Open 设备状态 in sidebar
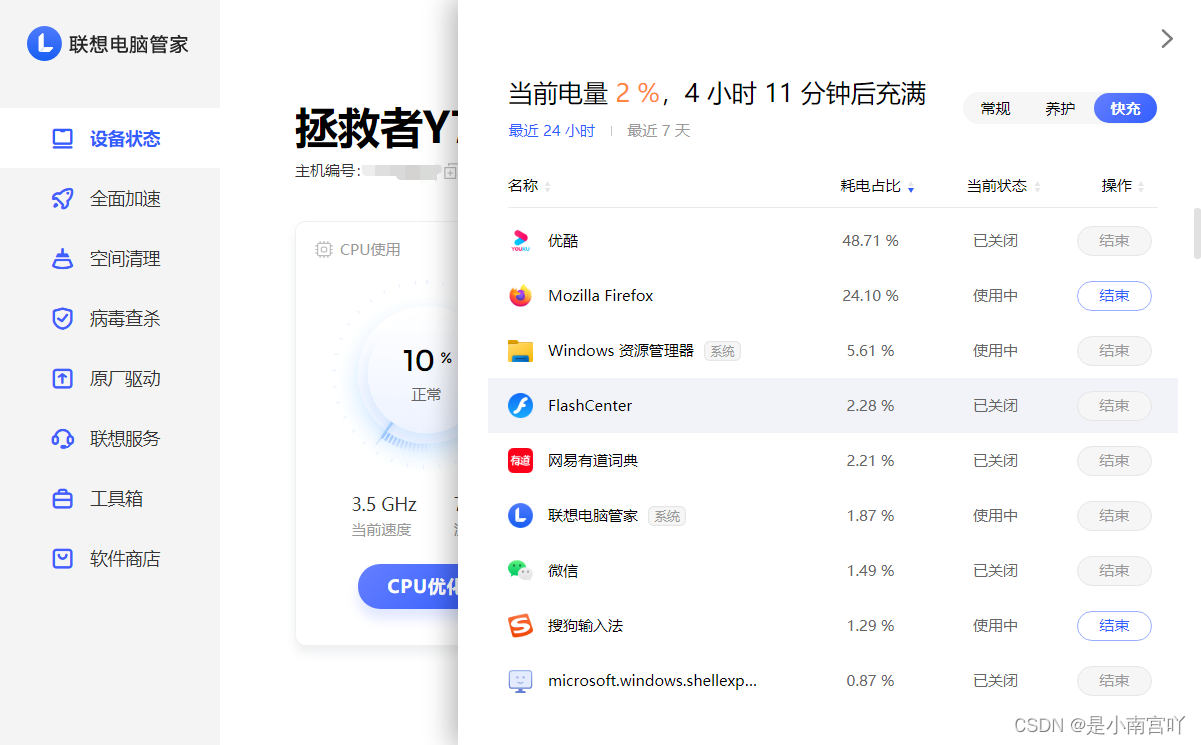Image resolution: width=1201 pixels, height=745 pixels. tap(110, 138)
